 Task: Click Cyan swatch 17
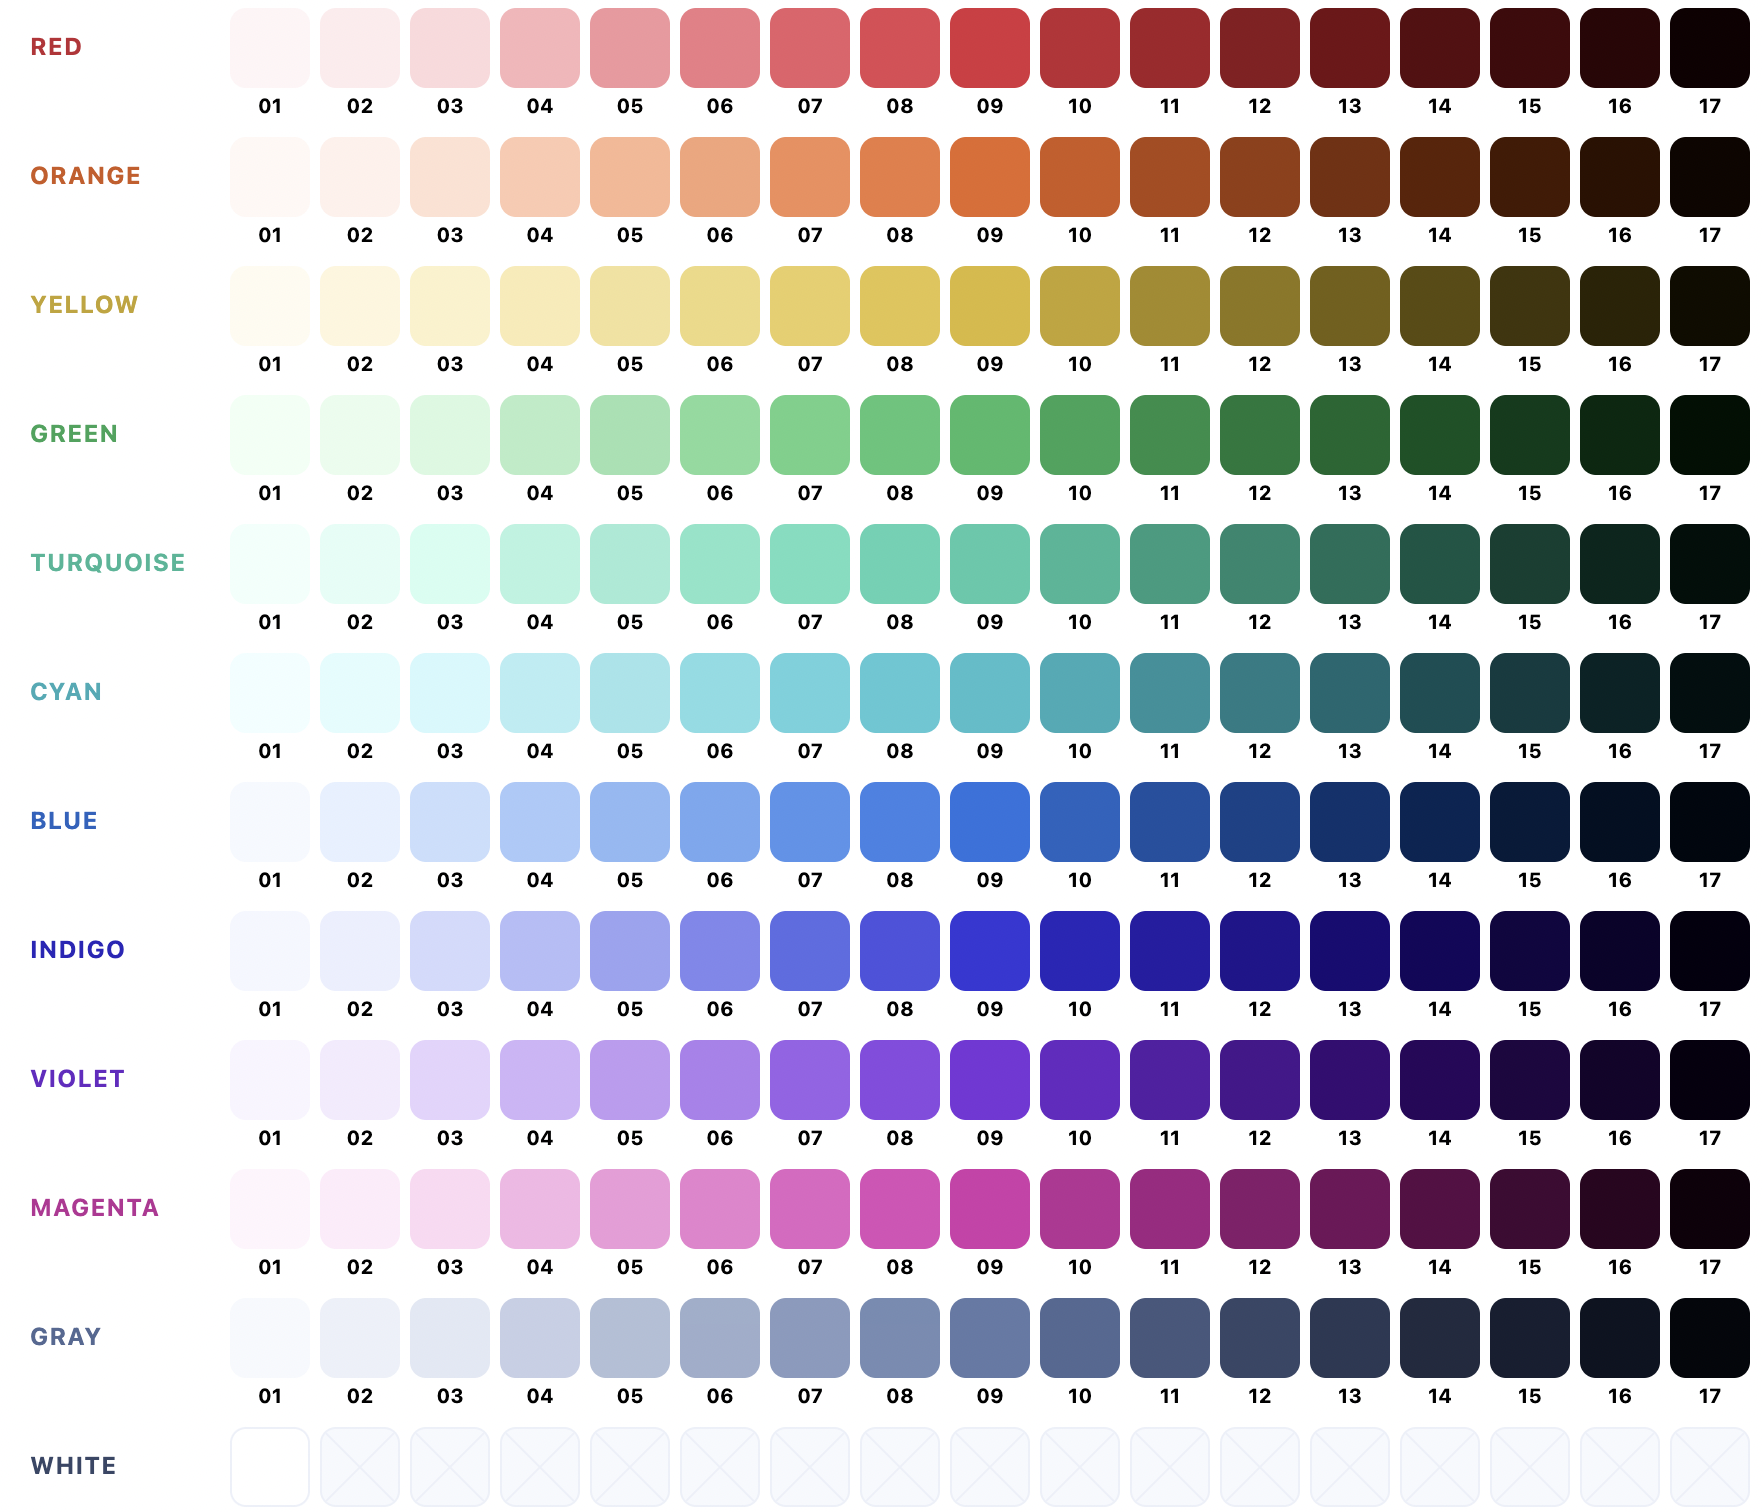(x=1710, y=693)
